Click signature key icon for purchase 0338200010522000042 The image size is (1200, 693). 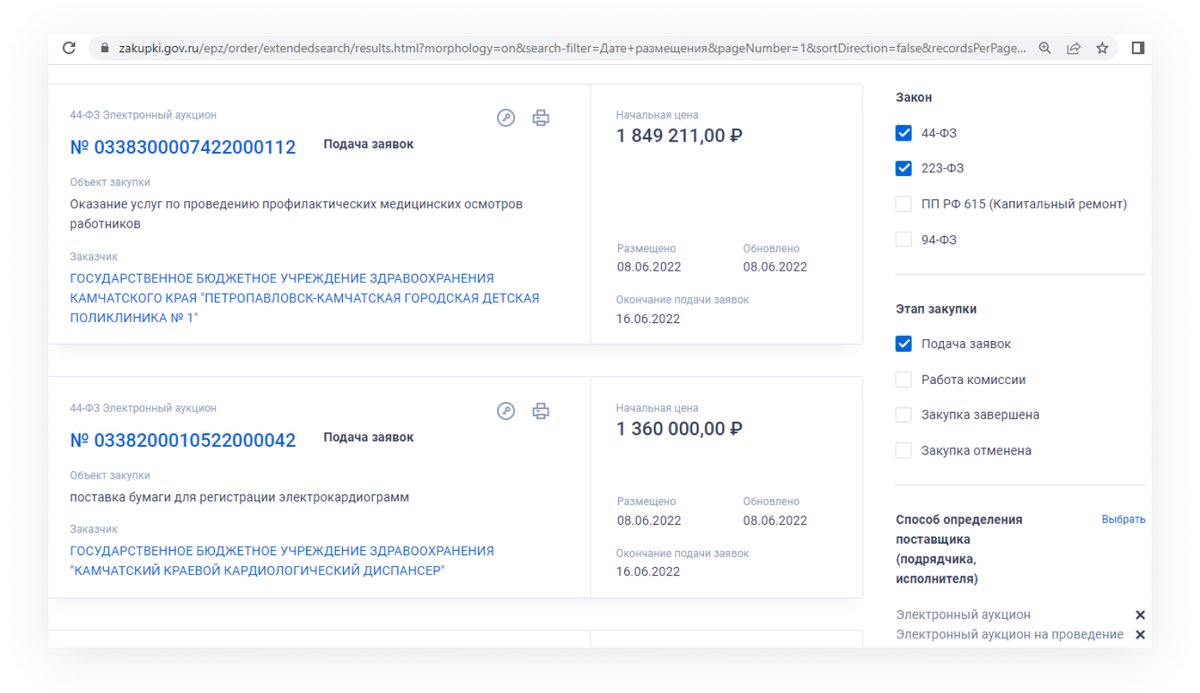(x=506, y=411)
